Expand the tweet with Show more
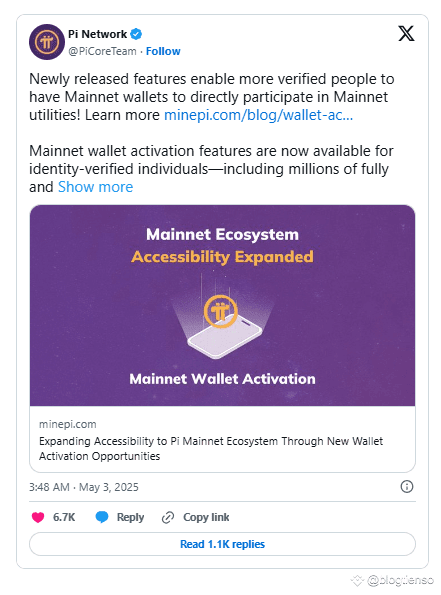 point(95,187)
